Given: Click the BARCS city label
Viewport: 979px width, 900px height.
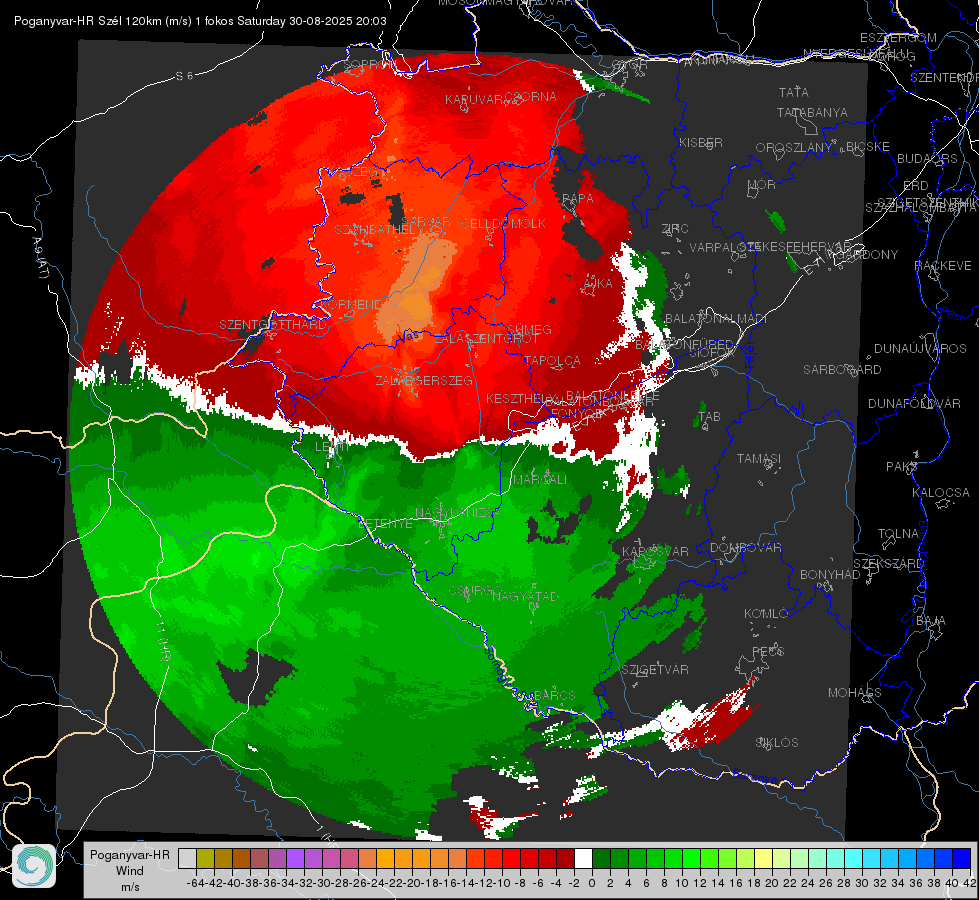Looking at the screenshot, I should point(554,695).
